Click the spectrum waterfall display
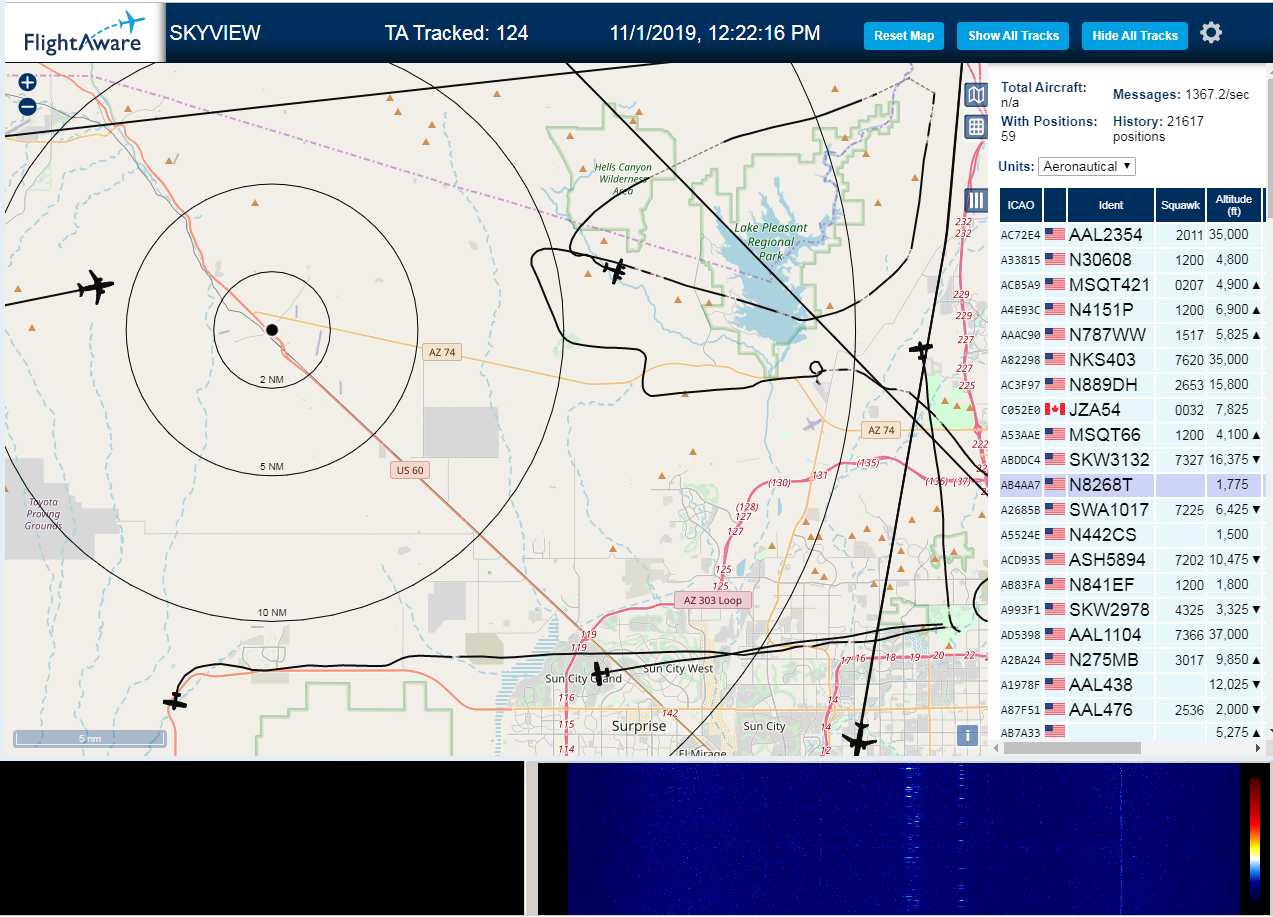This screenshot has width=1273, height=917. pyautogui.click(x=903, y=838)
